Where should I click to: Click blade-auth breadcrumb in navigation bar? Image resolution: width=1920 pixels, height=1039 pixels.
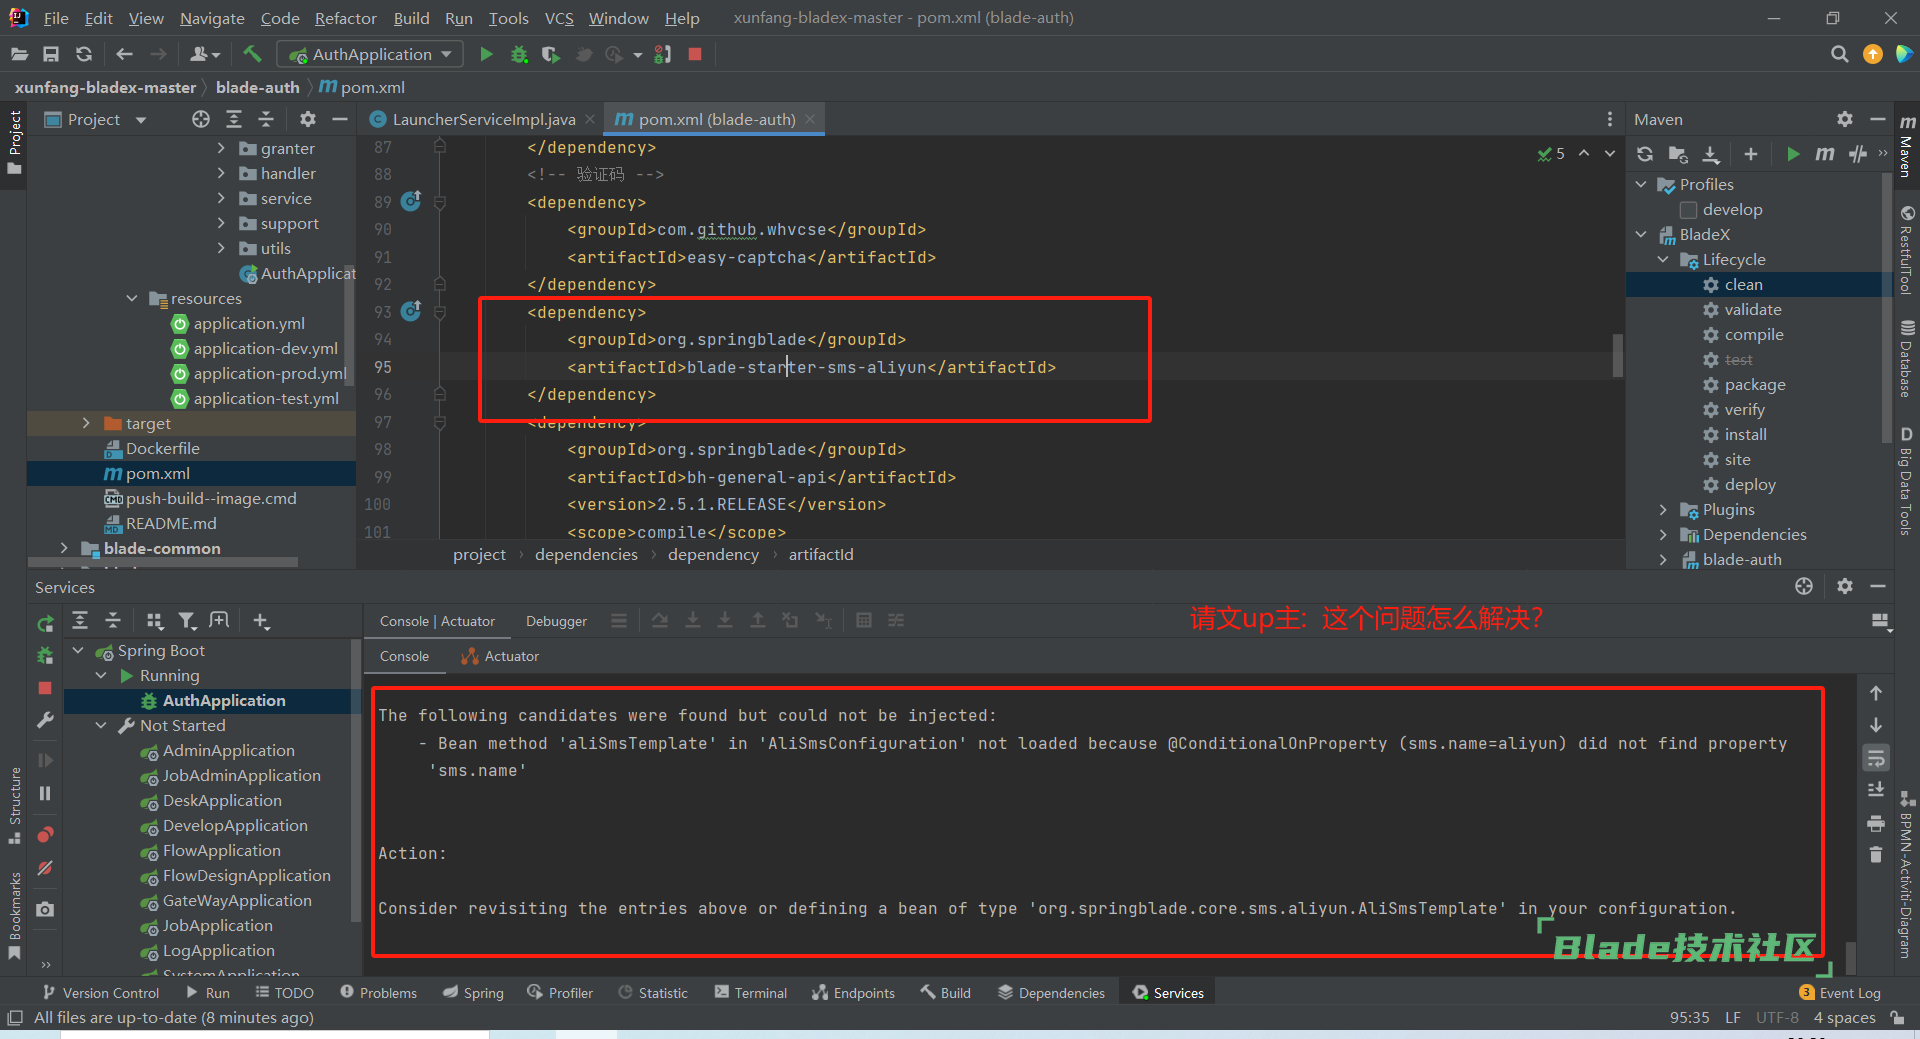257,87
